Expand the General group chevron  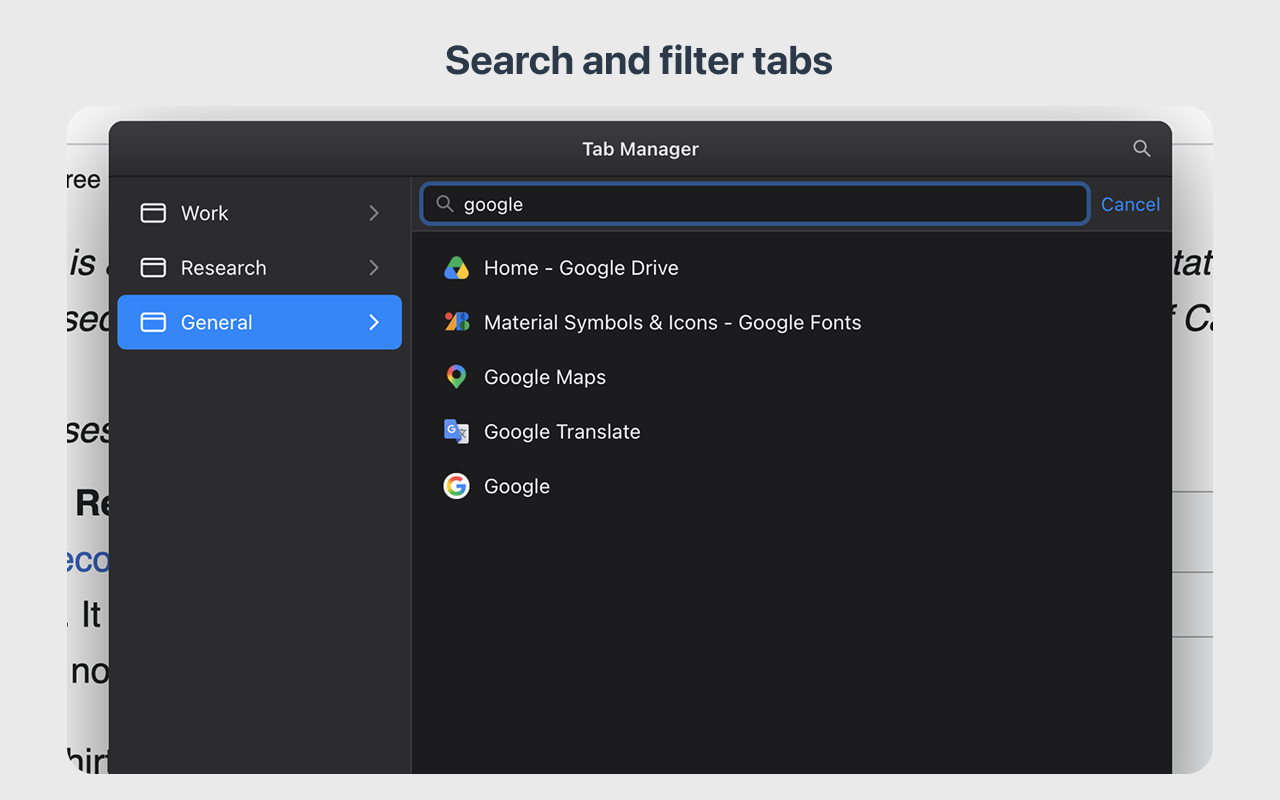[x=374, y=322]
